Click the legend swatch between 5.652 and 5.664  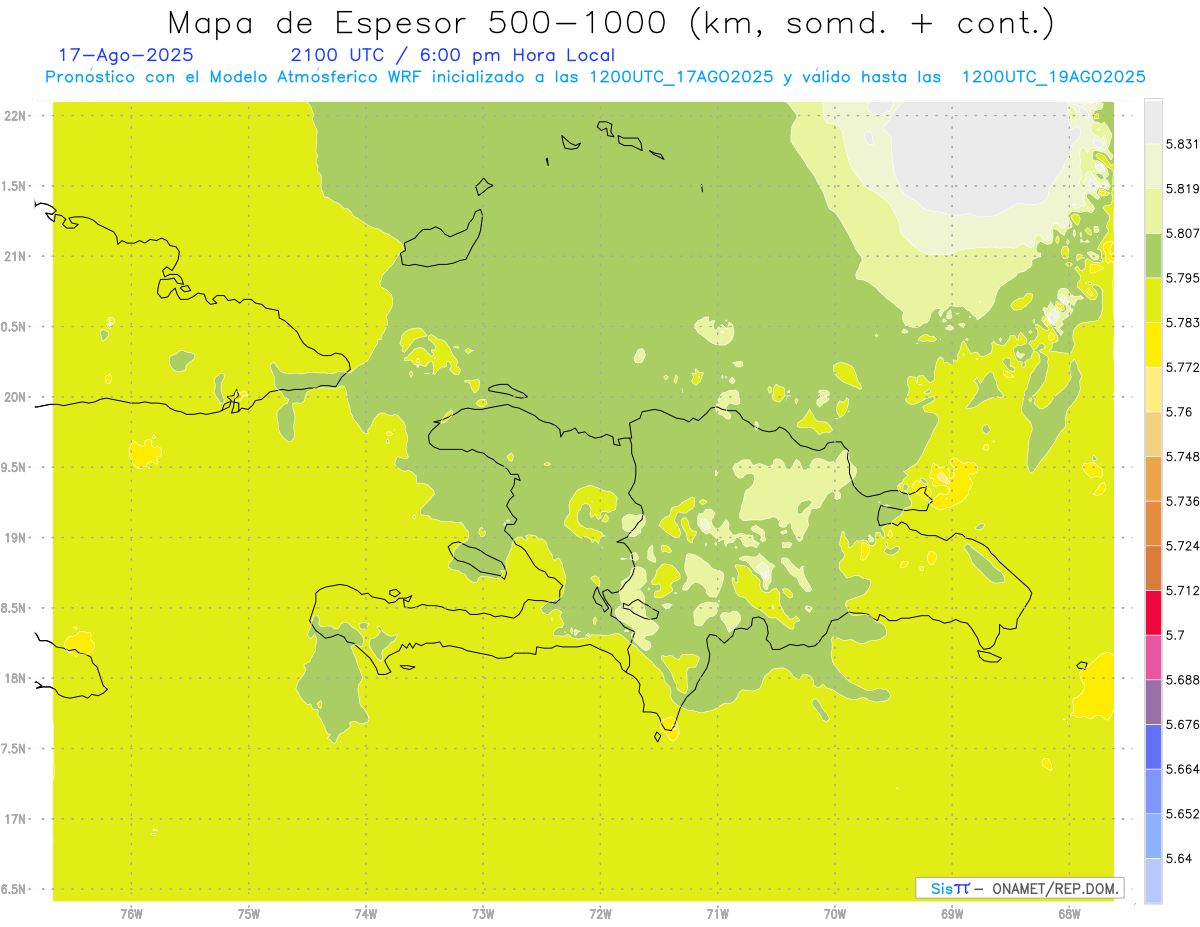coord(1153,791)
